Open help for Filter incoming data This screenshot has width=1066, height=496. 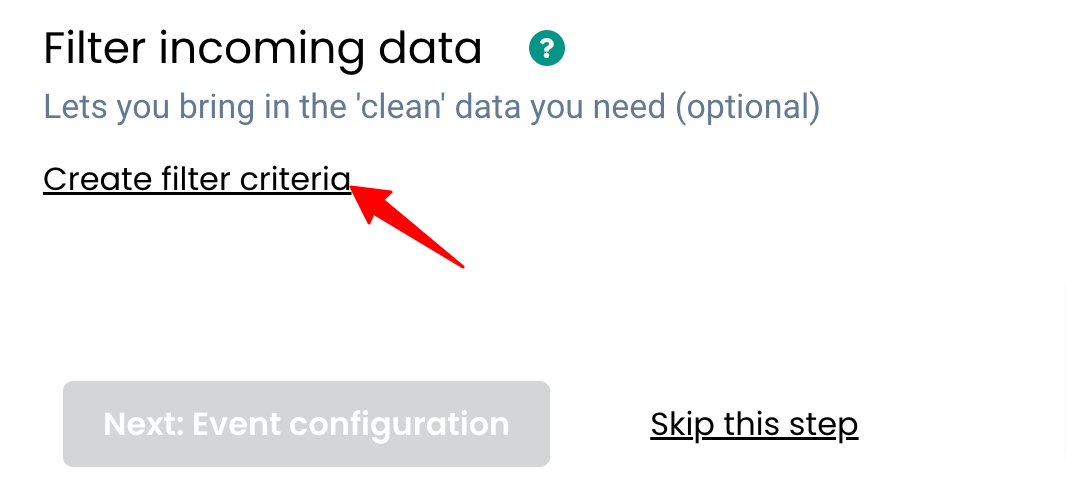[x=548, y=48]
